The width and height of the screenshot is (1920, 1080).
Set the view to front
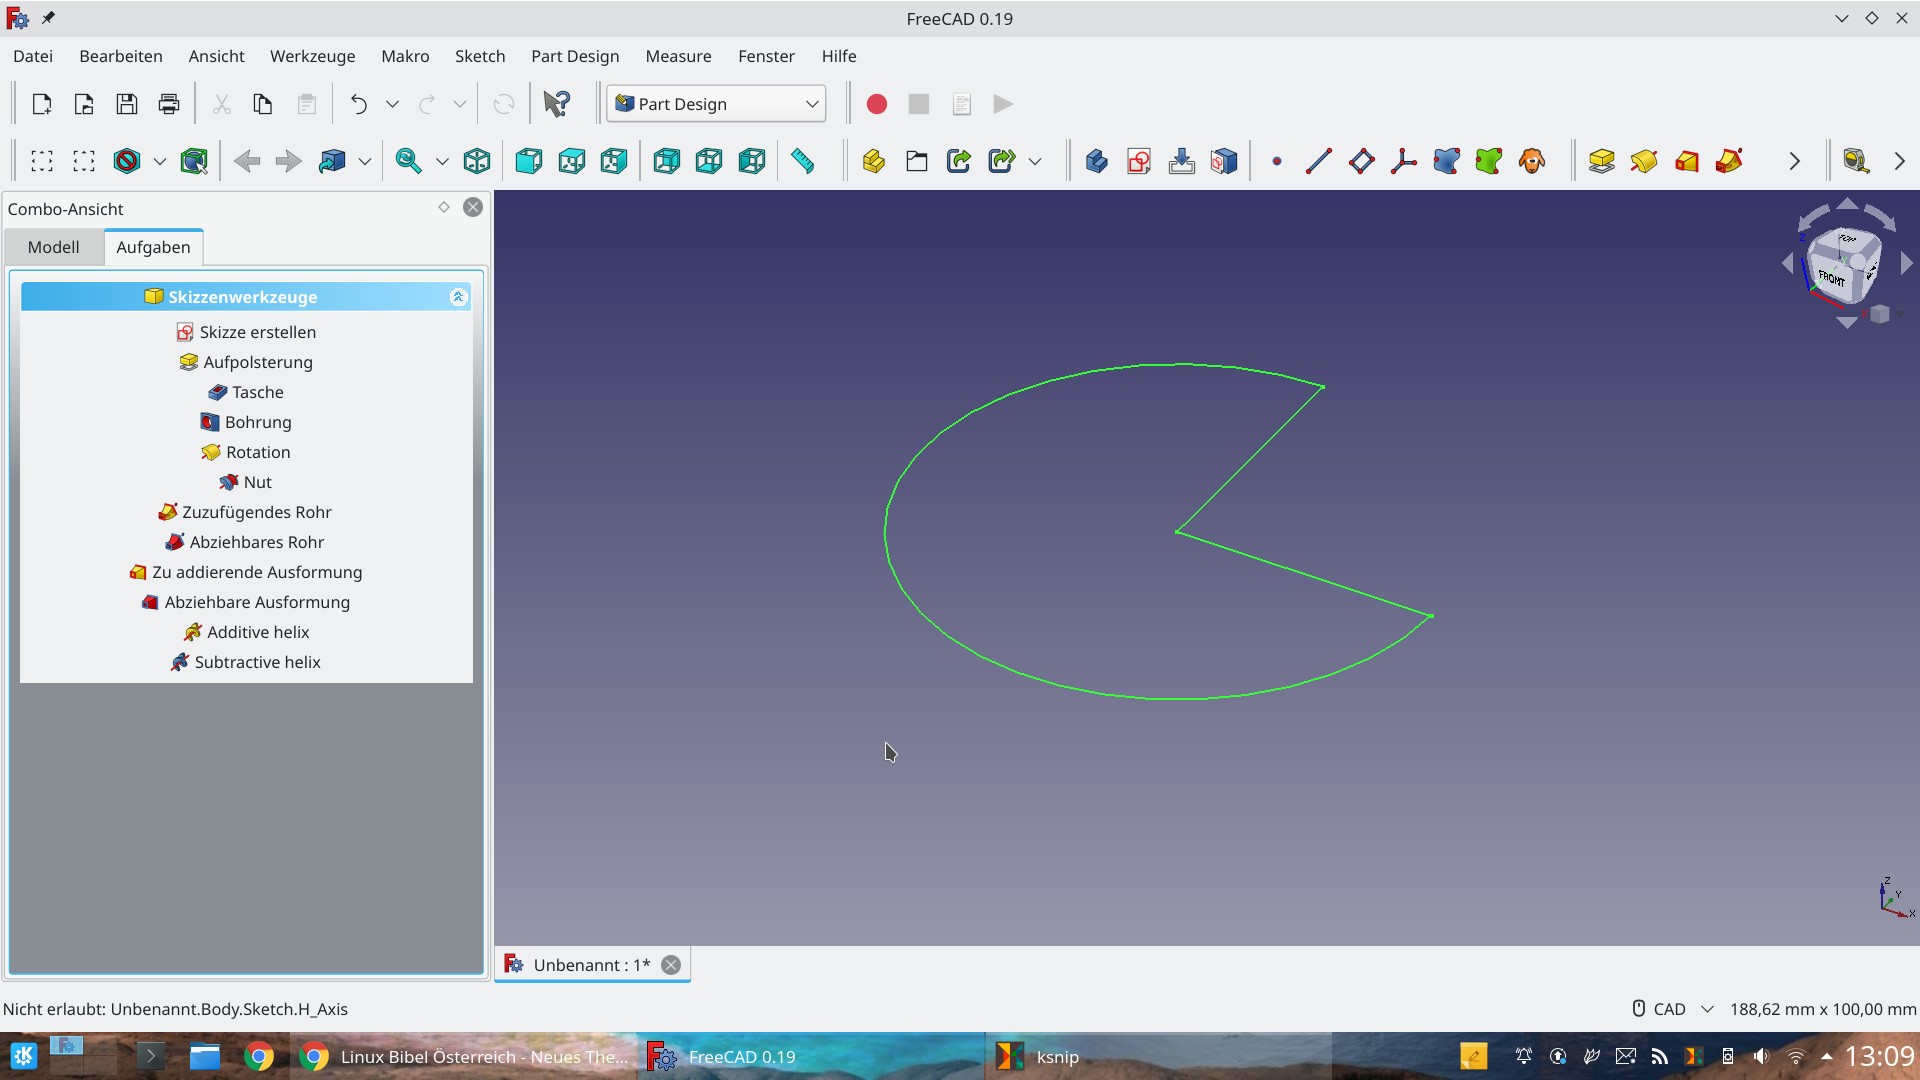tap(528, 161)
